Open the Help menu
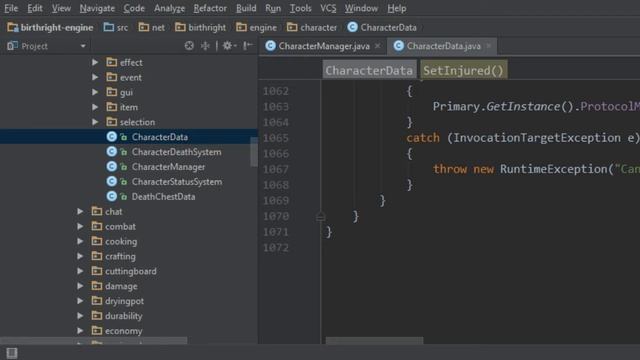The height and width of the screenshot is (360, 640). tap(396, 8)
